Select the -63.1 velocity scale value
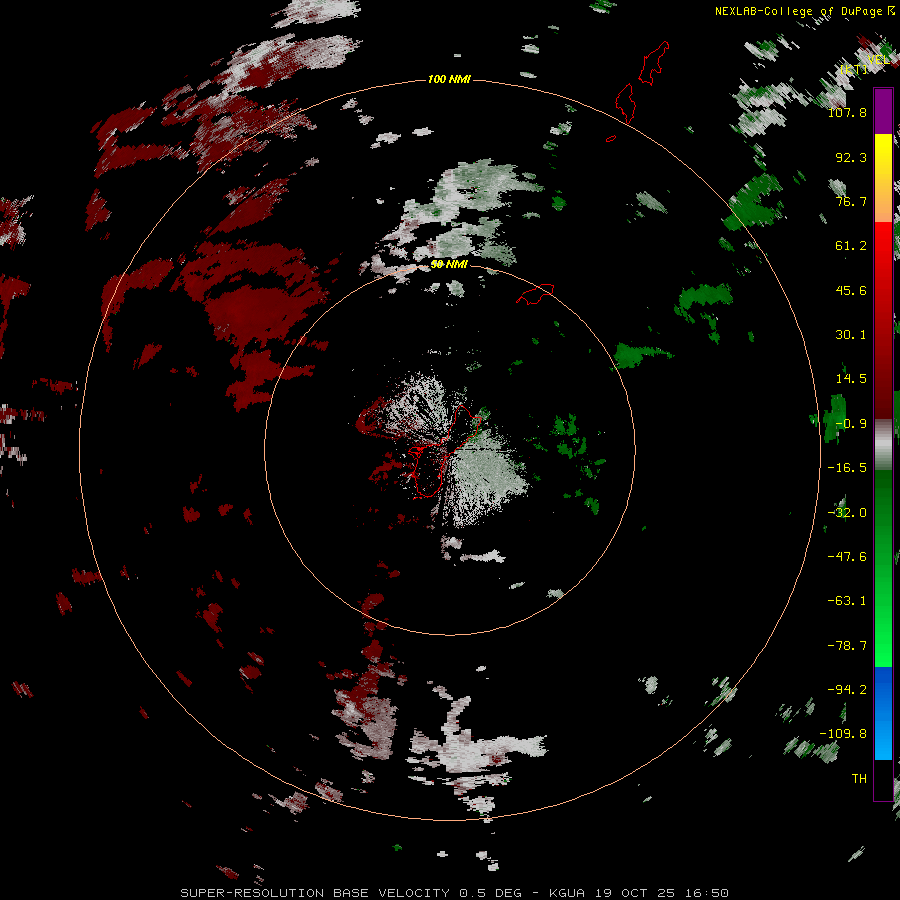 point(847,601)
